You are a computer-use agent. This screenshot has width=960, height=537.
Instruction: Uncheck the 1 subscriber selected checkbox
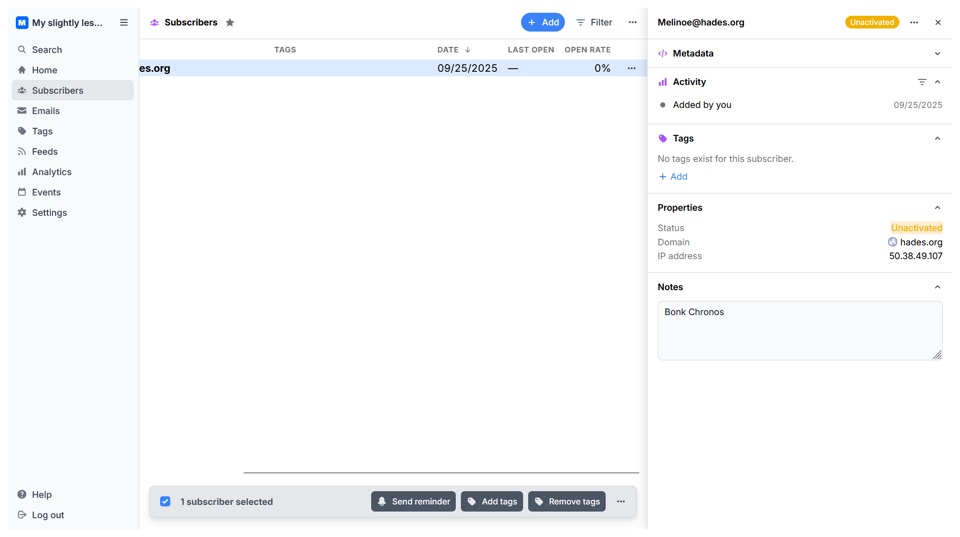[165, 501]
